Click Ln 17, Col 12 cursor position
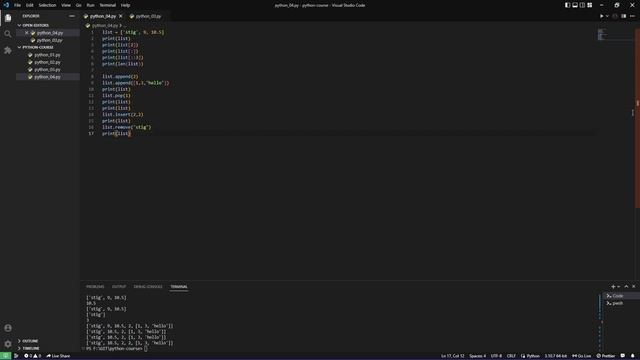The image size is (640, 360). 452,356
